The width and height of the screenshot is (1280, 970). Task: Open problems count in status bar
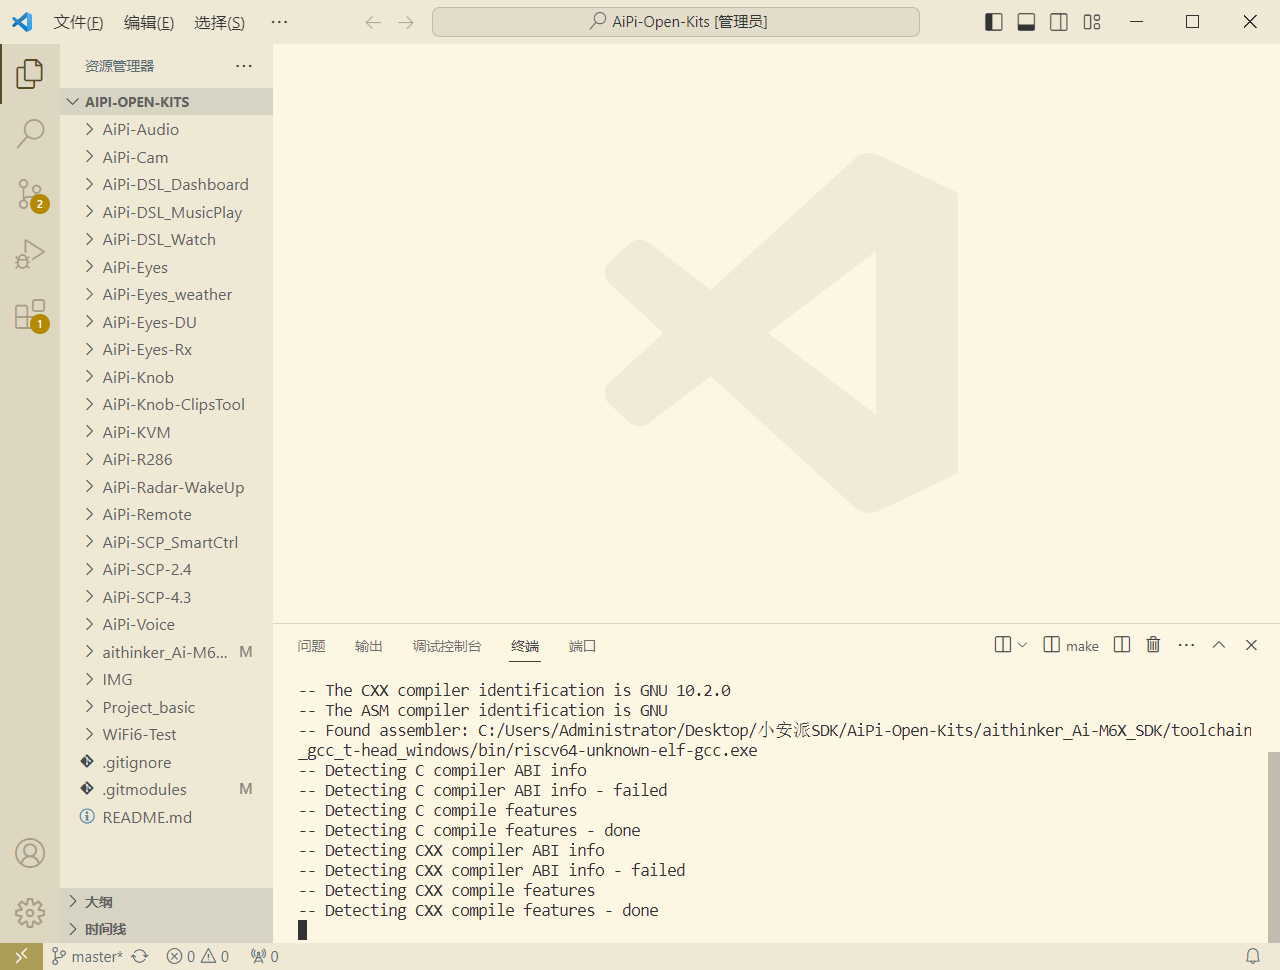coord(197,956)
